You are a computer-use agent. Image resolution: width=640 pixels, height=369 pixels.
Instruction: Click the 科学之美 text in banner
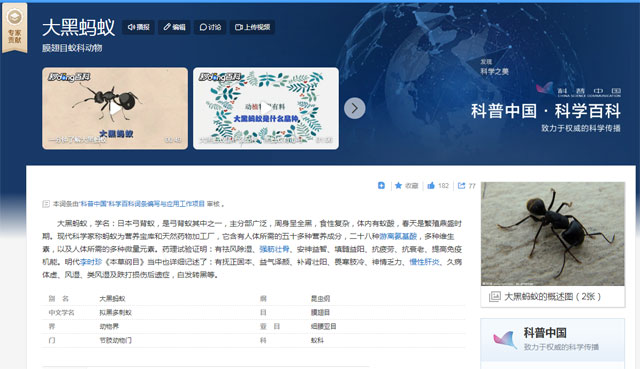[x=494, y=71]
